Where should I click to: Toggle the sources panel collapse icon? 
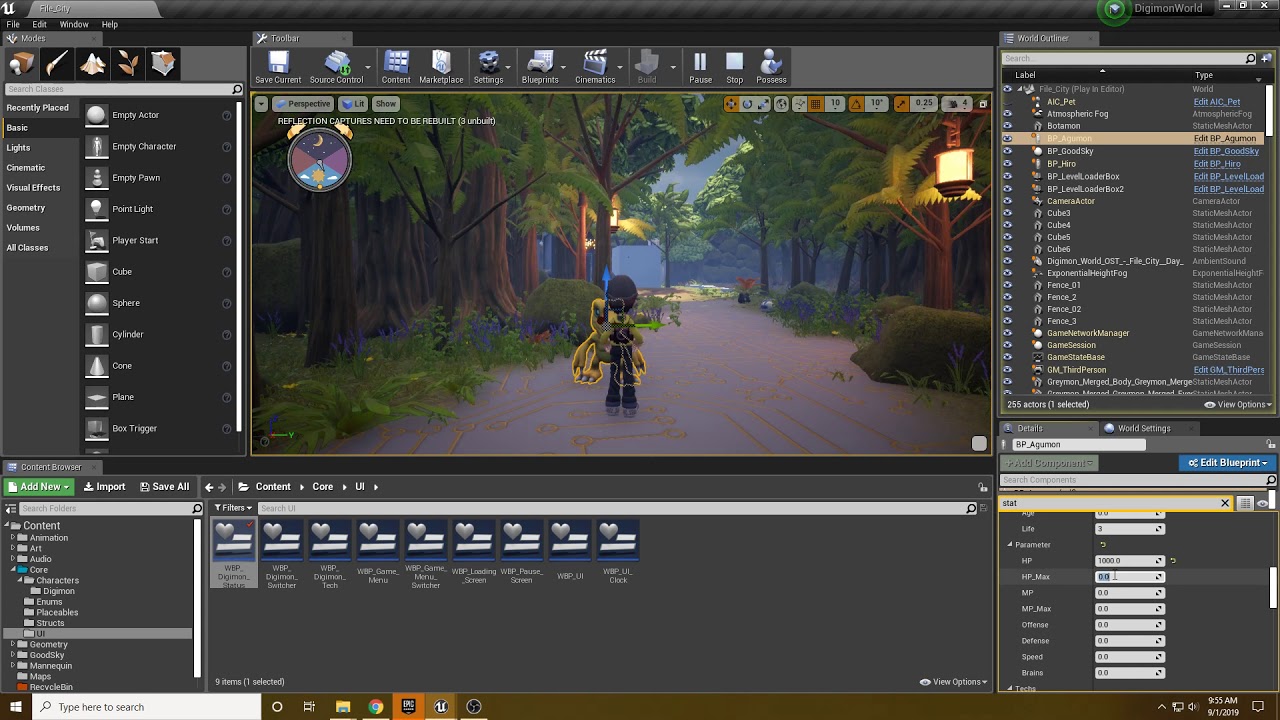(x=11, y=508)
